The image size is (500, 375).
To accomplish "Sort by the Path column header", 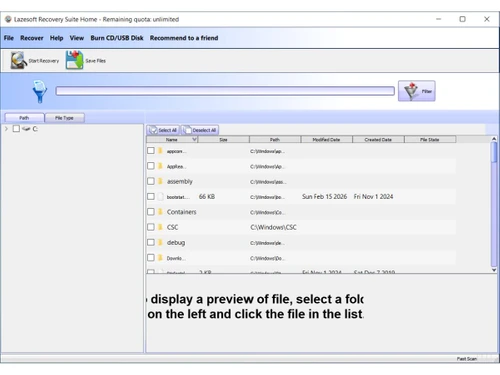I will pyautogui.click(x=275, y=139).
